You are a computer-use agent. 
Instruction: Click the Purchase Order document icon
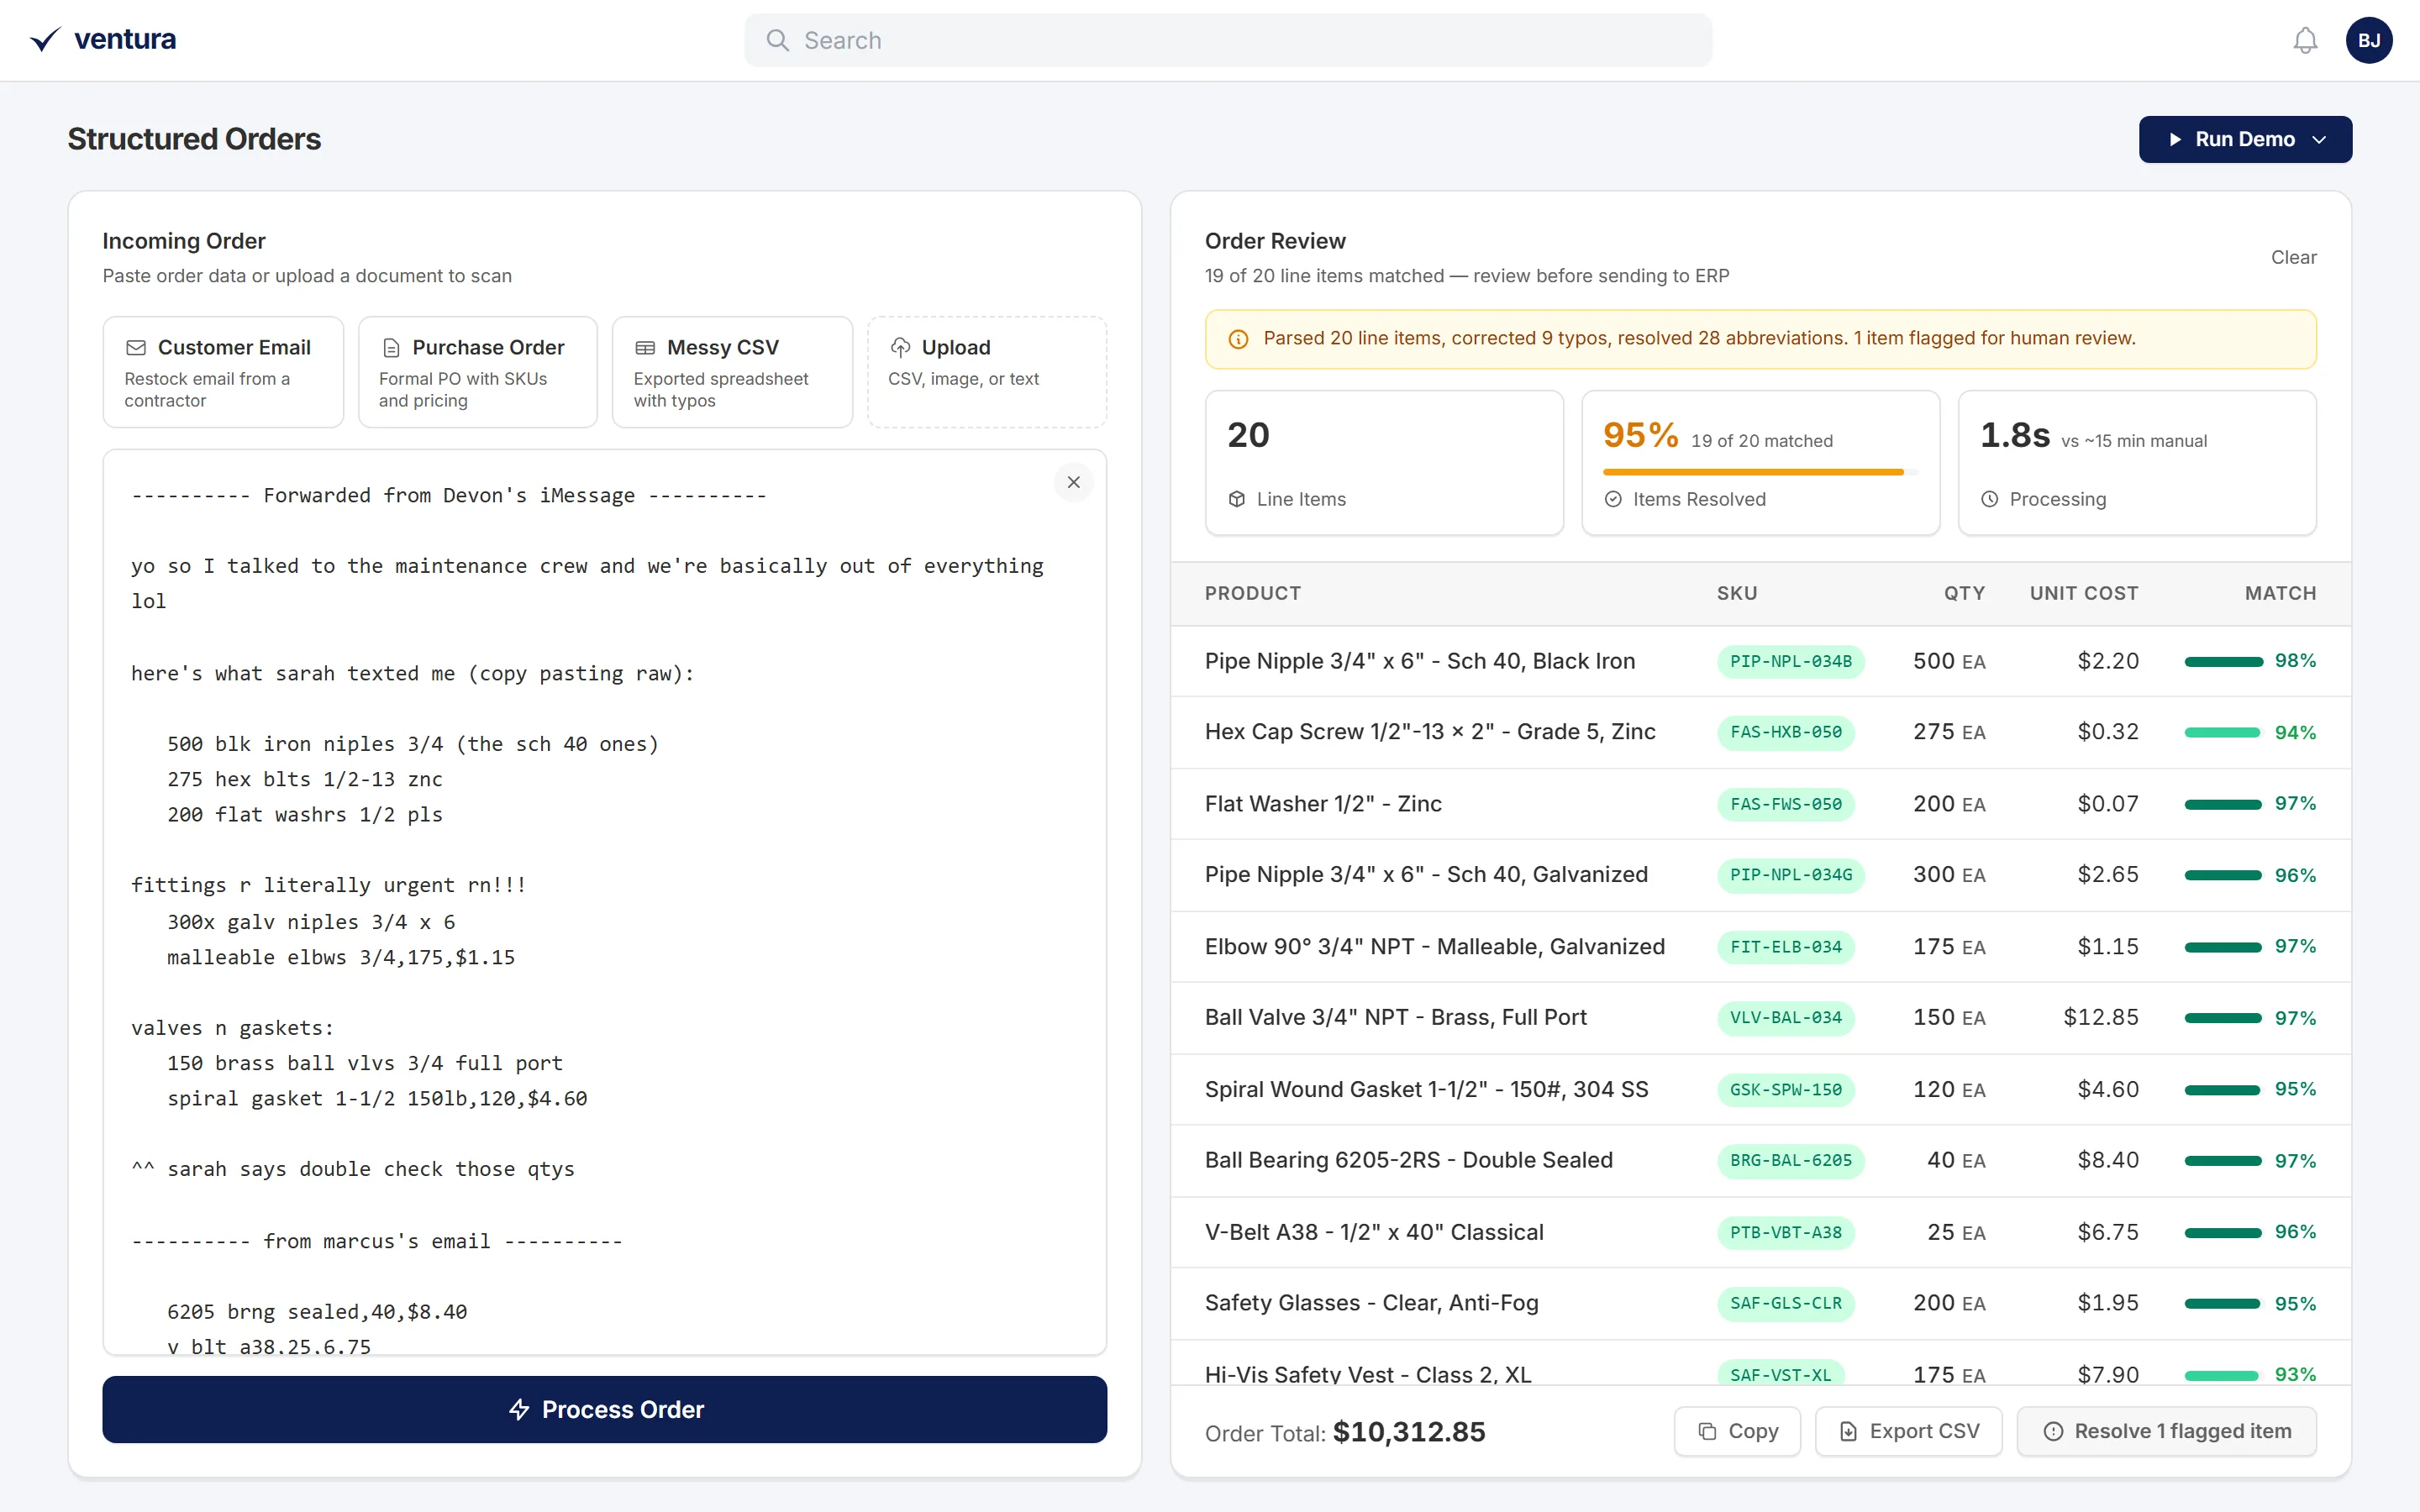coord(391,347)
